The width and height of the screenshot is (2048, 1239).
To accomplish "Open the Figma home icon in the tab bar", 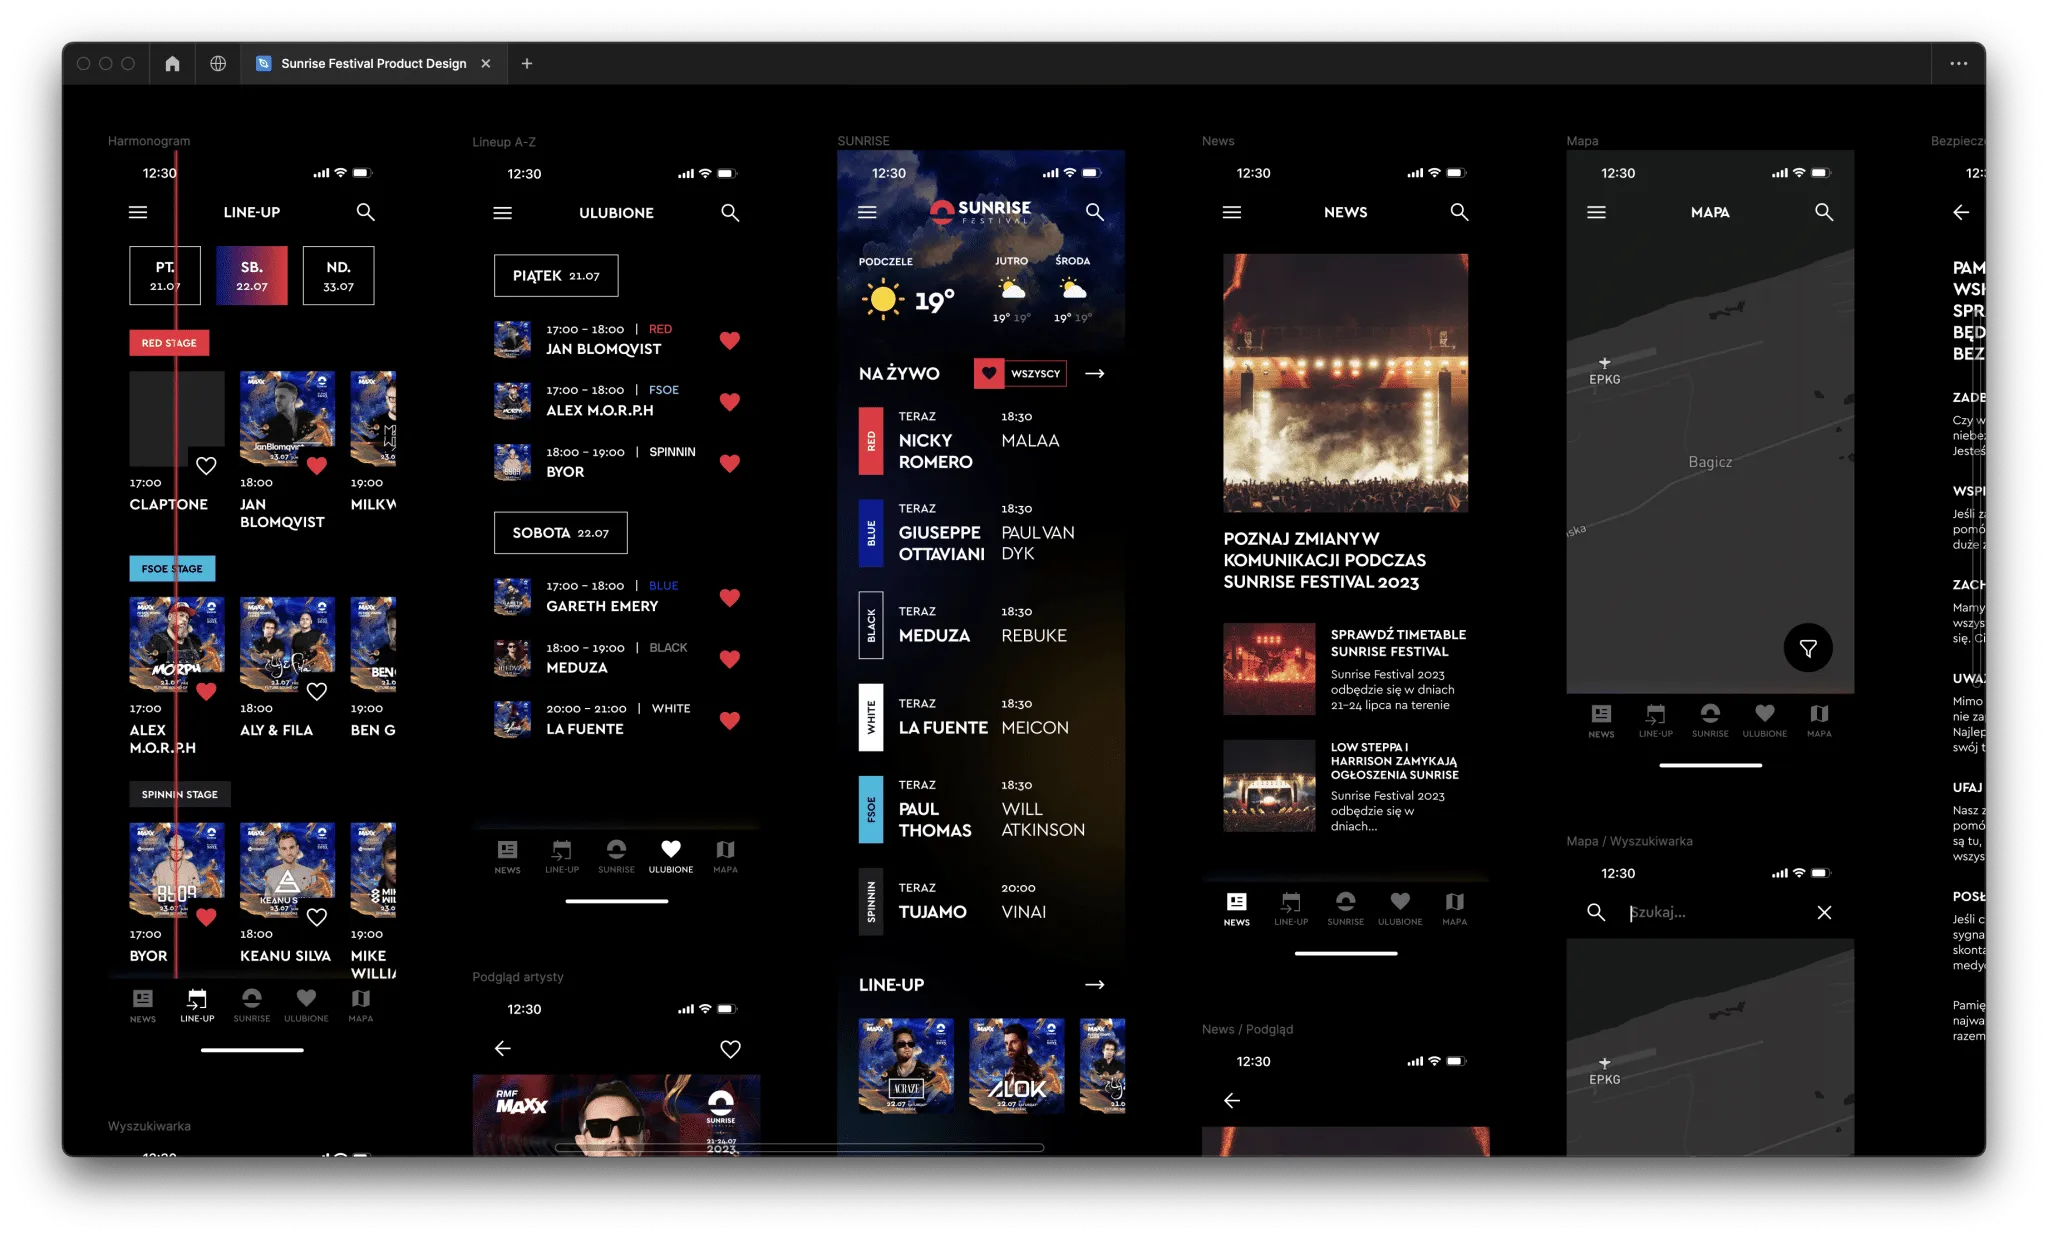I will point(172,63).
